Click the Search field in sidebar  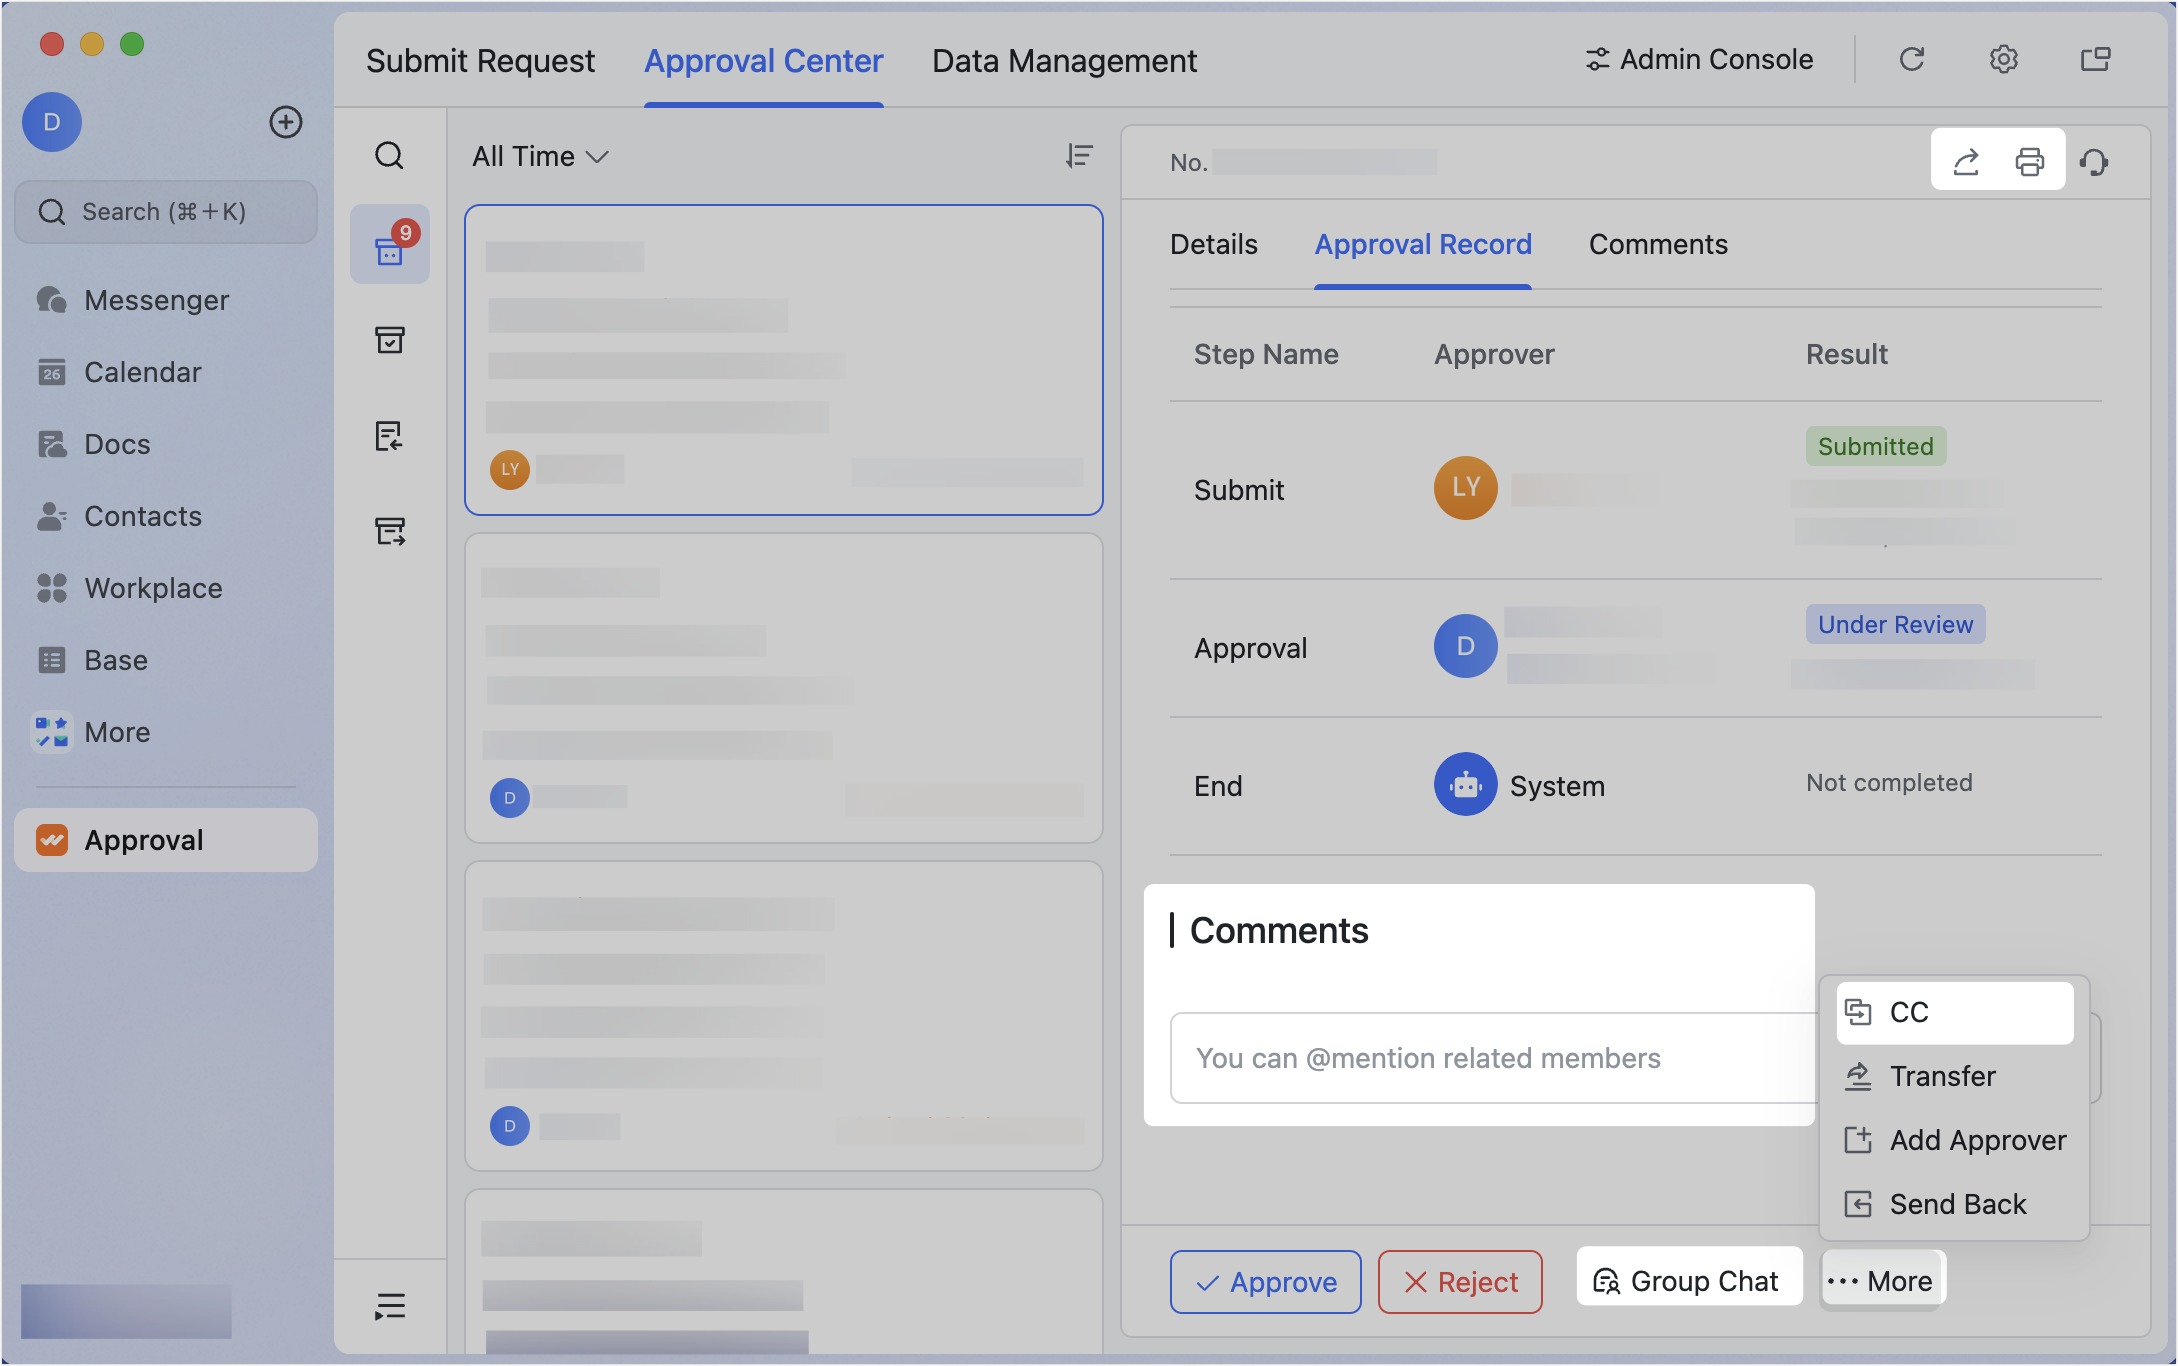coord(166,212)
